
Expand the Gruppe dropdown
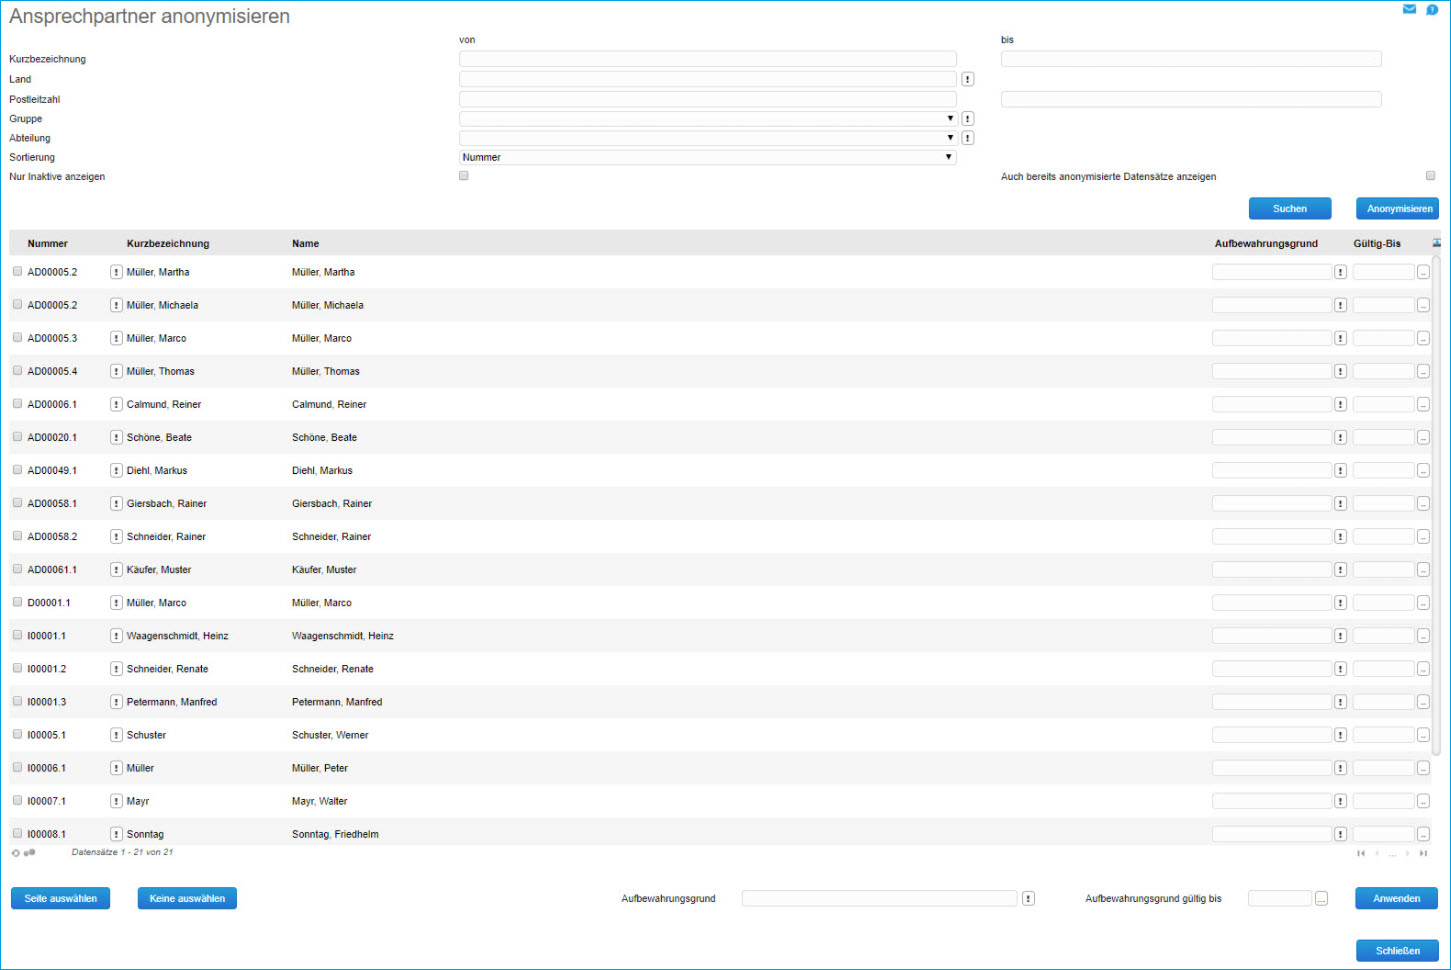pyautogui.click(x=708, y=119)
